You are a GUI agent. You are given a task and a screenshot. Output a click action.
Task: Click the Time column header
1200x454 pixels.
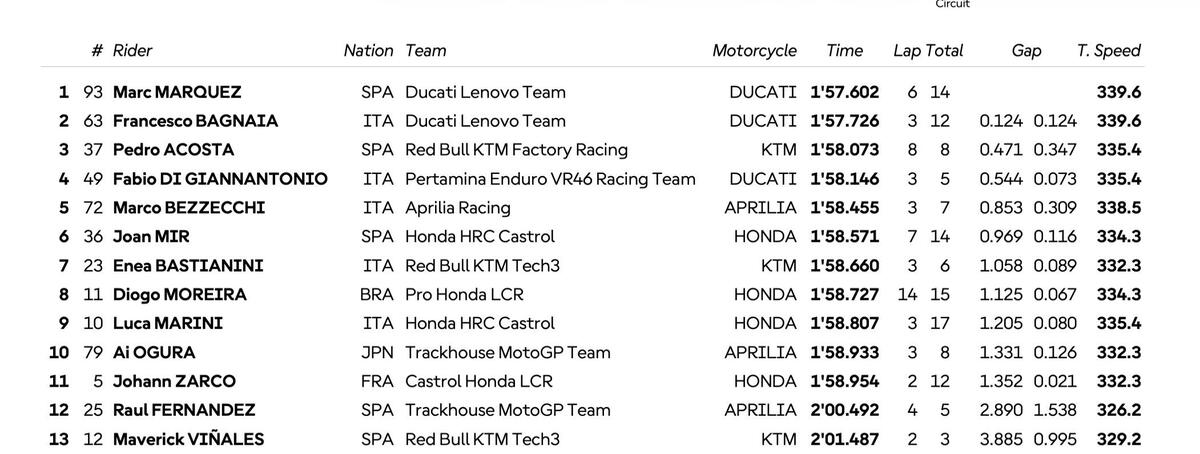click(x=844, y=51)
